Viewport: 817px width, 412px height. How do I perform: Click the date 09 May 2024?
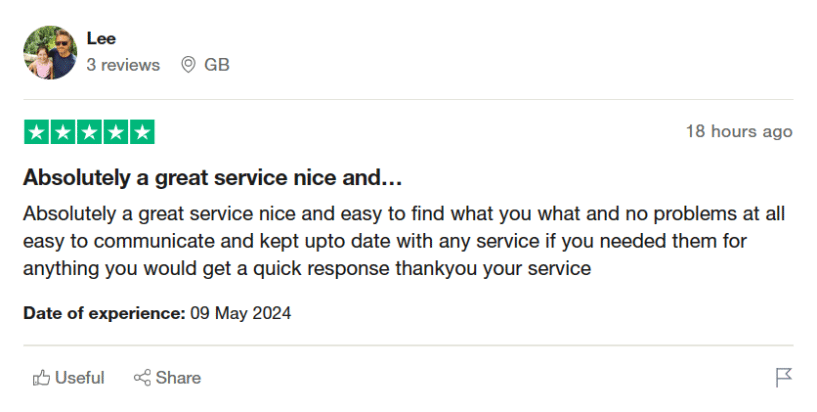(241, 313)
